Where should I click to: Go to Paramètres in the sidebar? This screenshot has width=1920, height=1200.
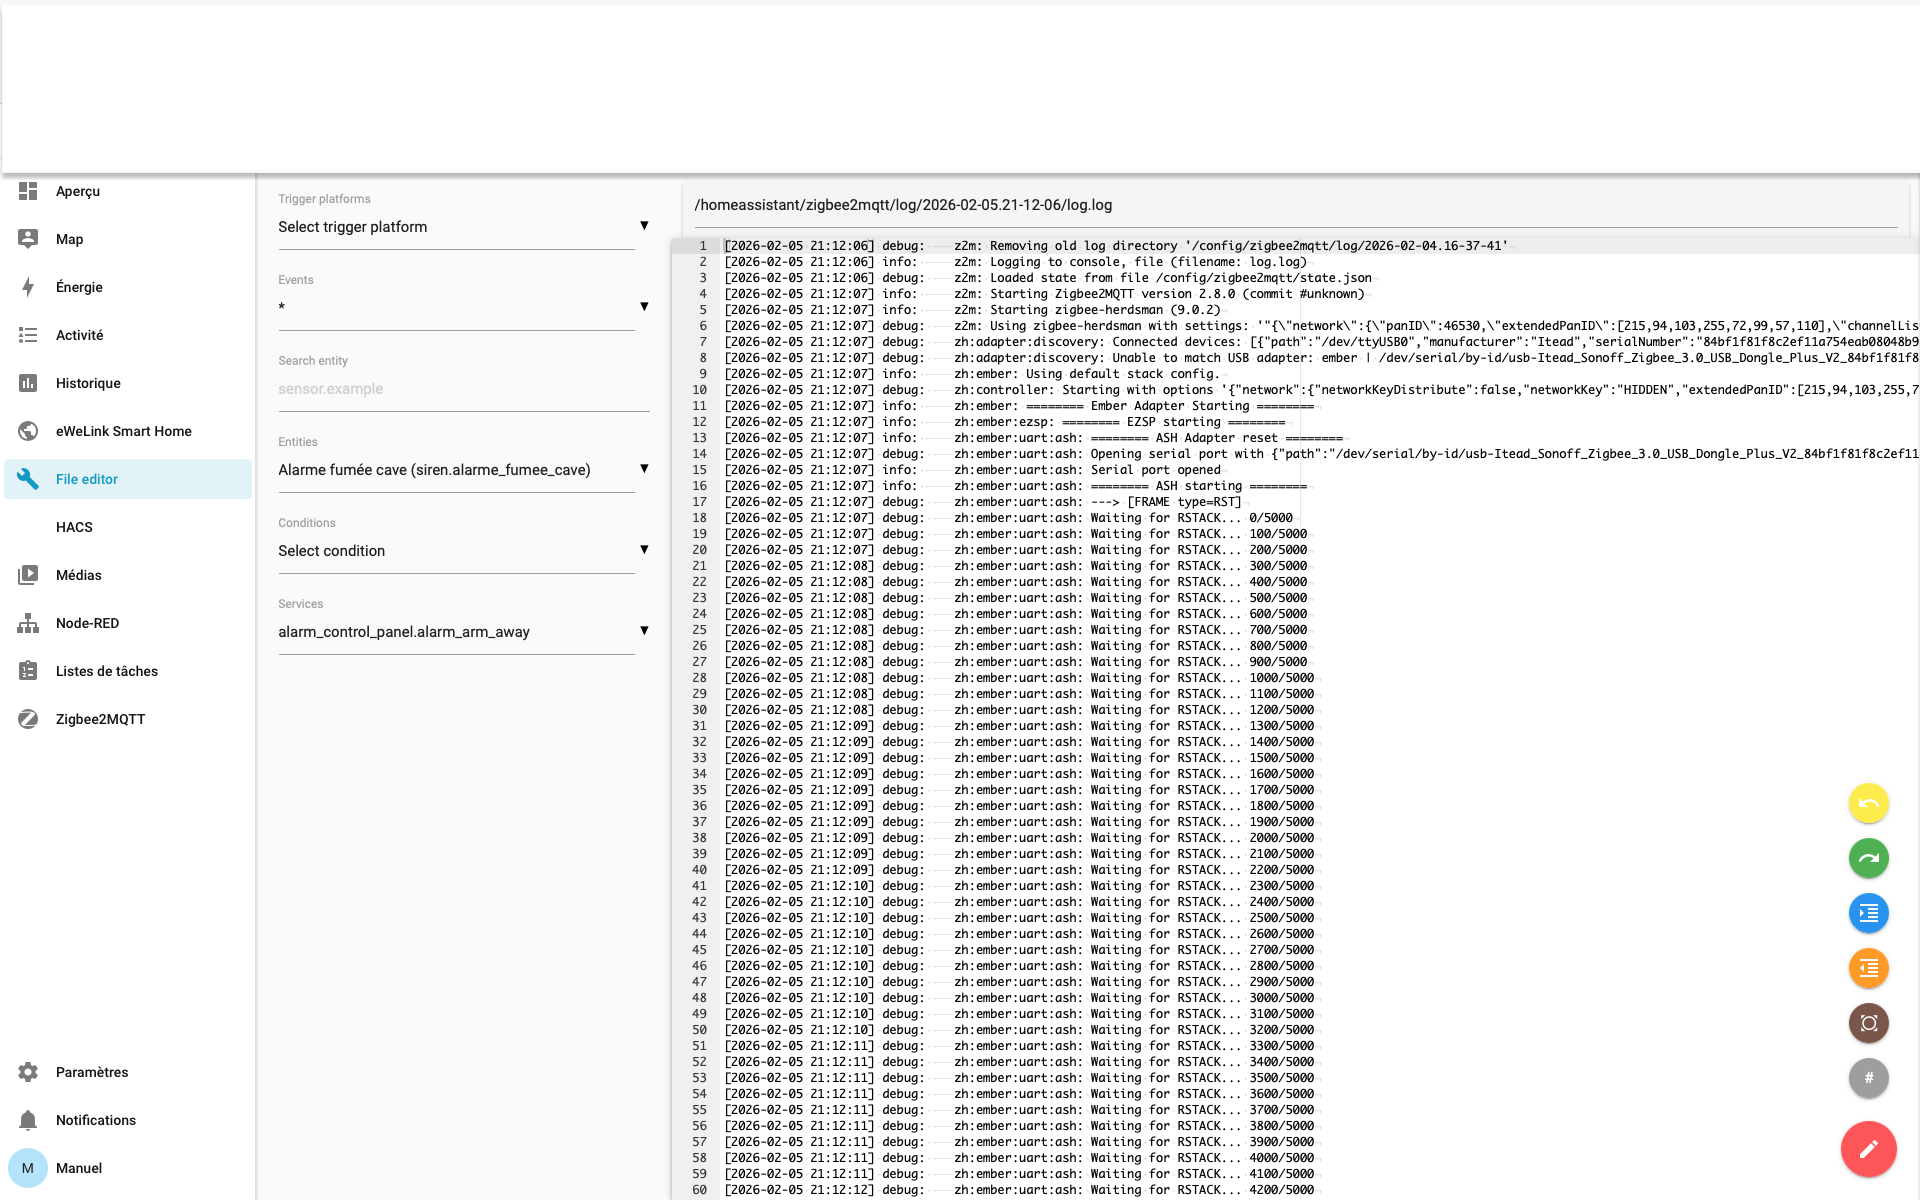91,1072
